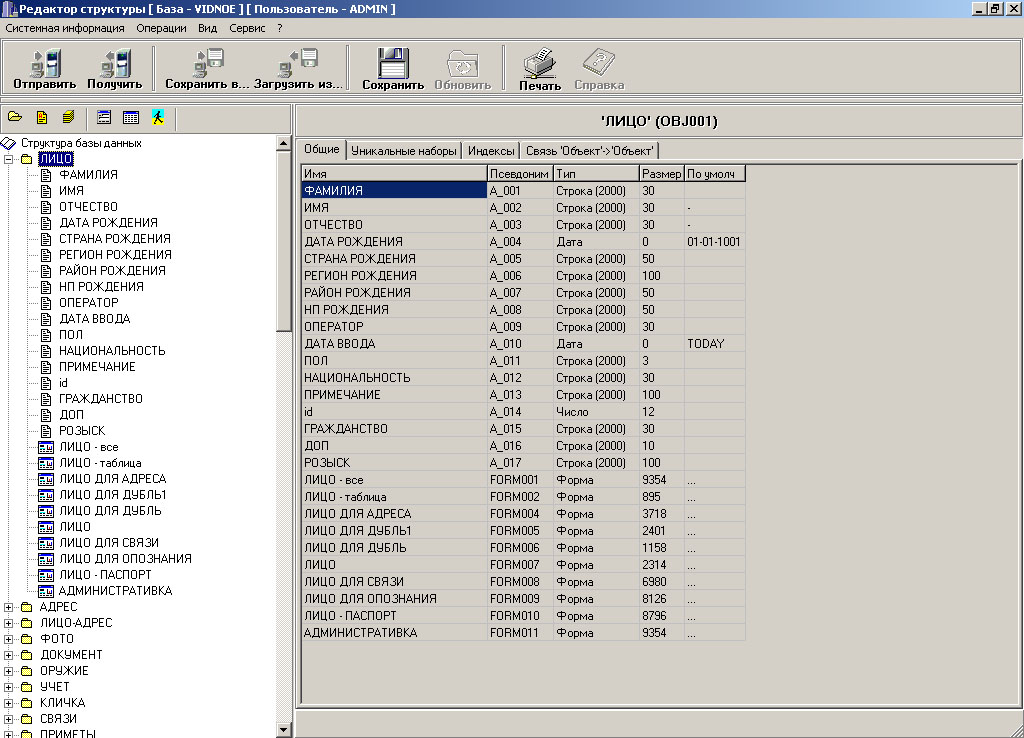Click the yellow open-folder icon in tree toolbar

coord(15,117)
